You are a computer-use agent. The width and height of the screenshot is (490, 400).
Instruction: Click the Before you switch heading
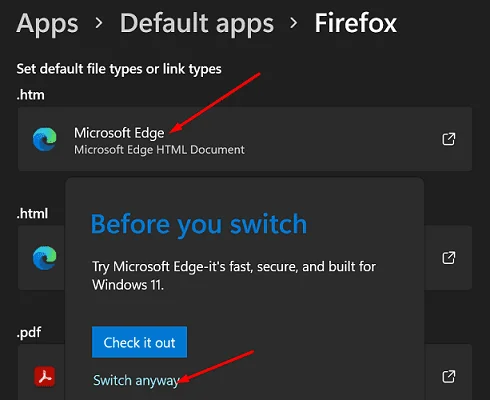click(x=199, y=225)
